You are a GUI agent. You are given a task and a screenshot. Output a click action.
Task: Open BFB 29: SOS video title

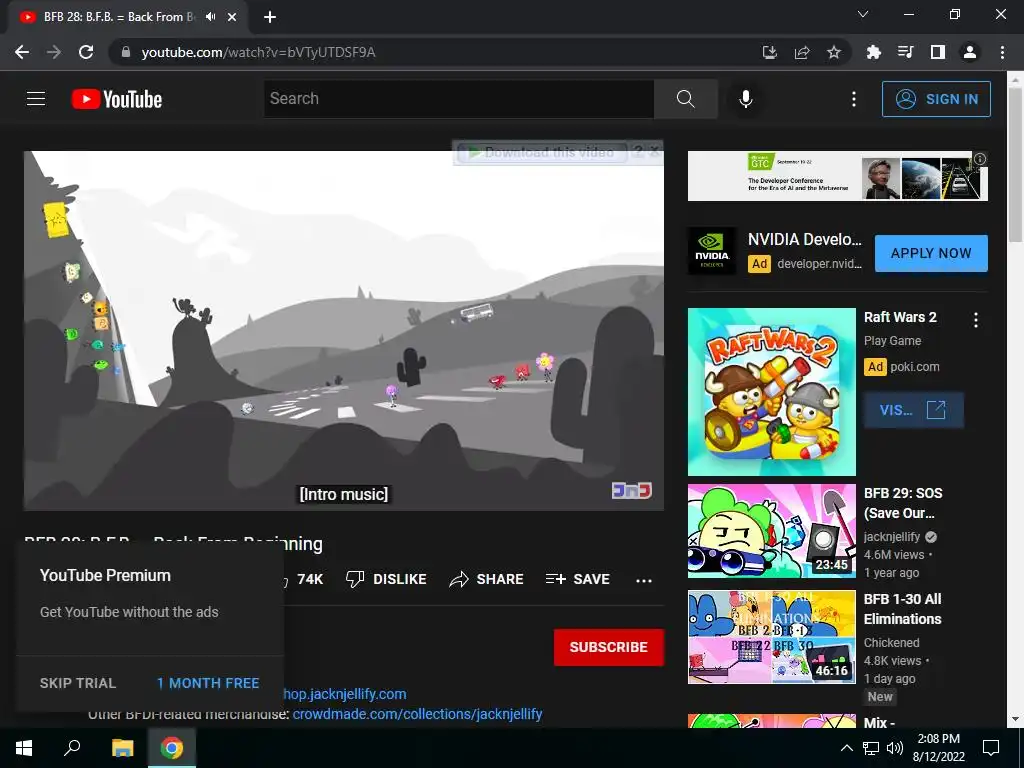pos(903,503)
